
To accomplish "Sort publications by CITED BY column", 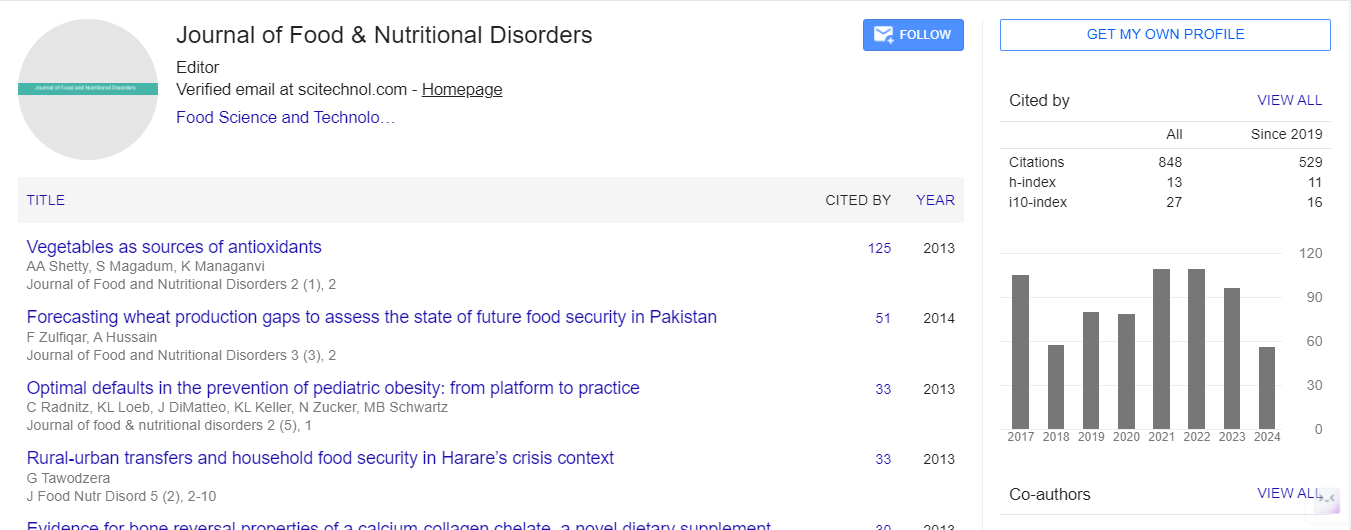I will click(x=858, y=200).
